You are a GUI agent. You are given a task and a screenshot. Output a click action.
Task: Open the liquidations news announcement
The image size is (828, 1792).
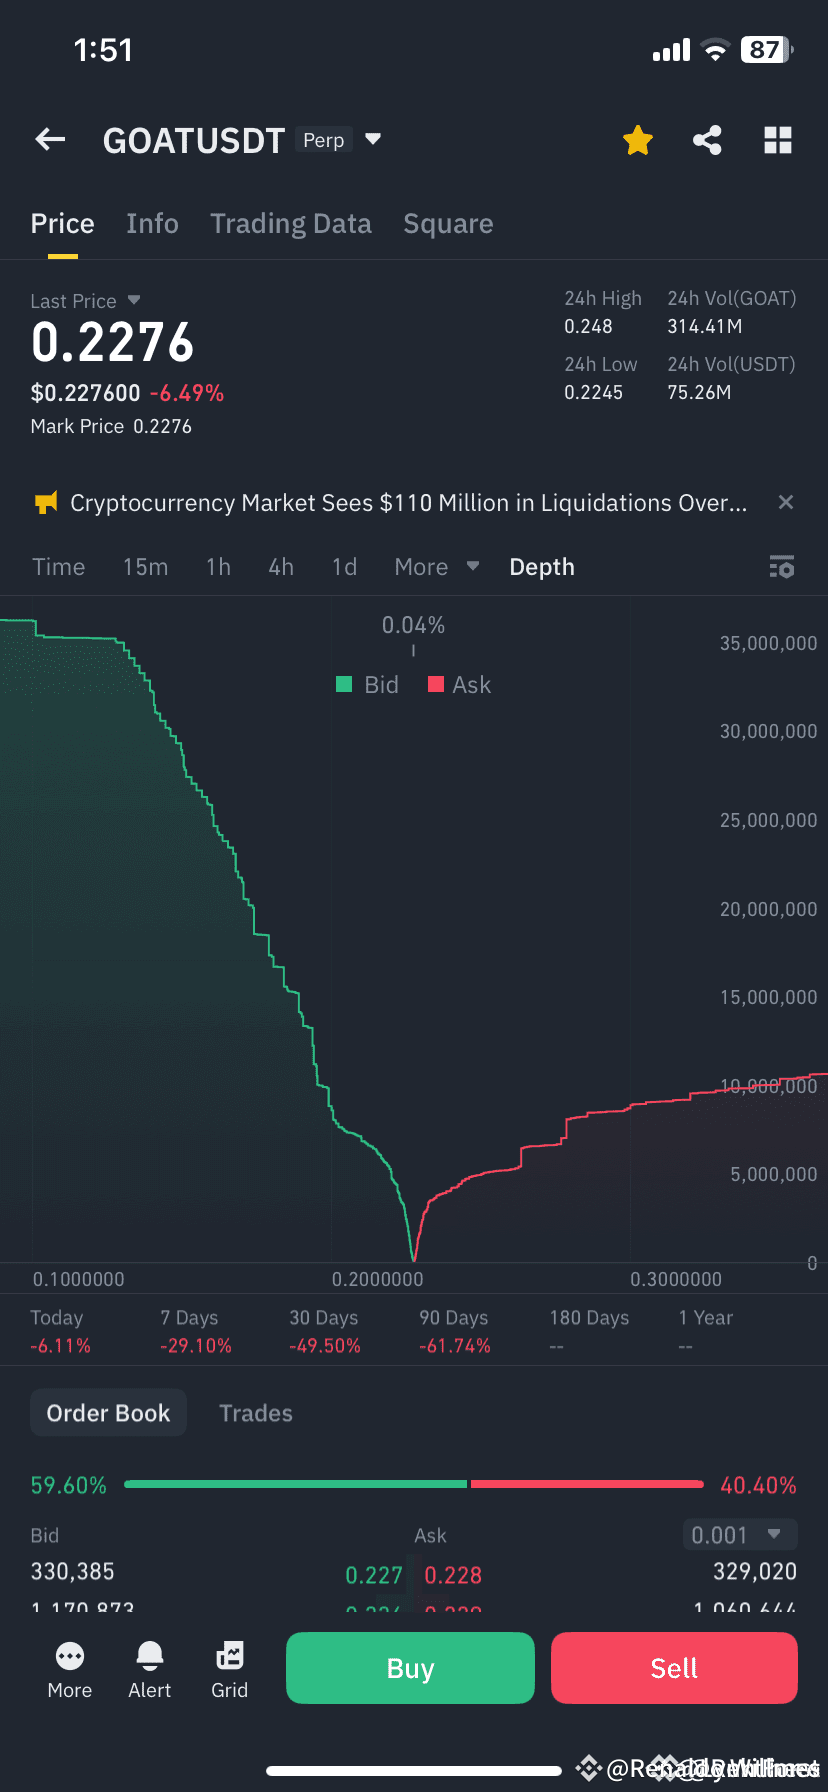[408, 503]
